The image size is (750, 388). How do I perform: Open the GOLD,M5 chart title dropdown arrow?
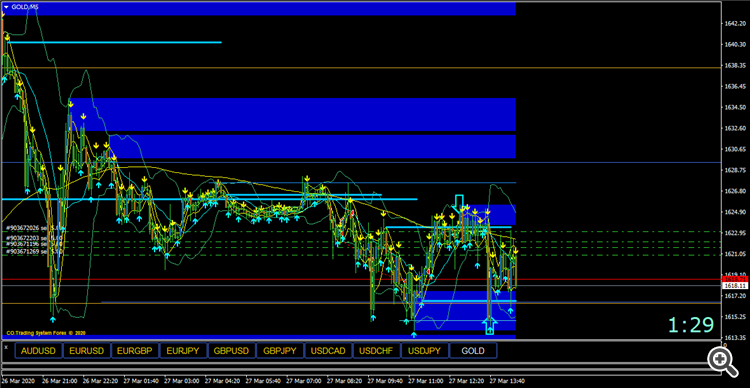6,7
